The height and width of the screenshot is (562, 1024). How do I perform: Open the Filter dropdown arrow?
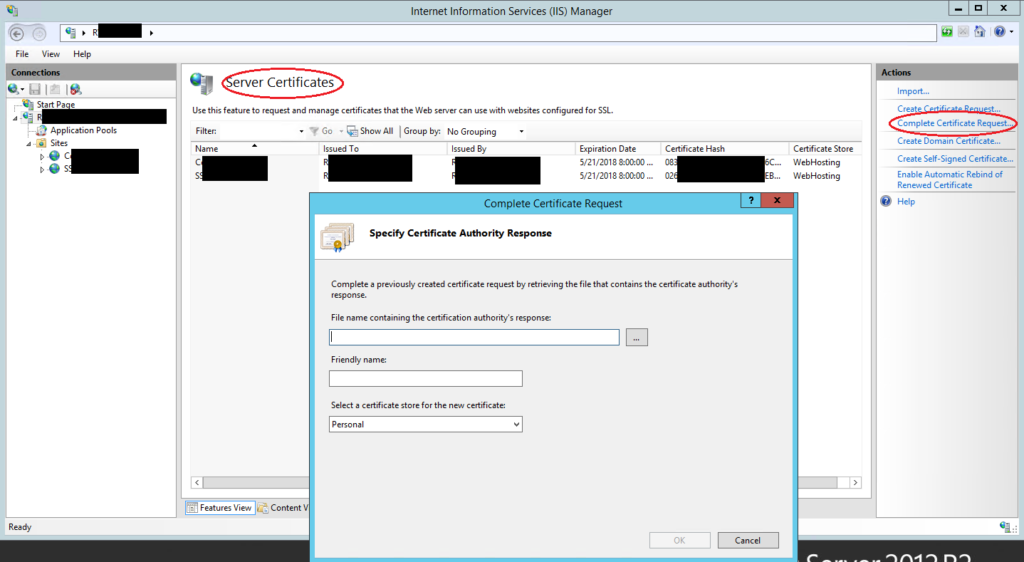[x=301, y=131]
